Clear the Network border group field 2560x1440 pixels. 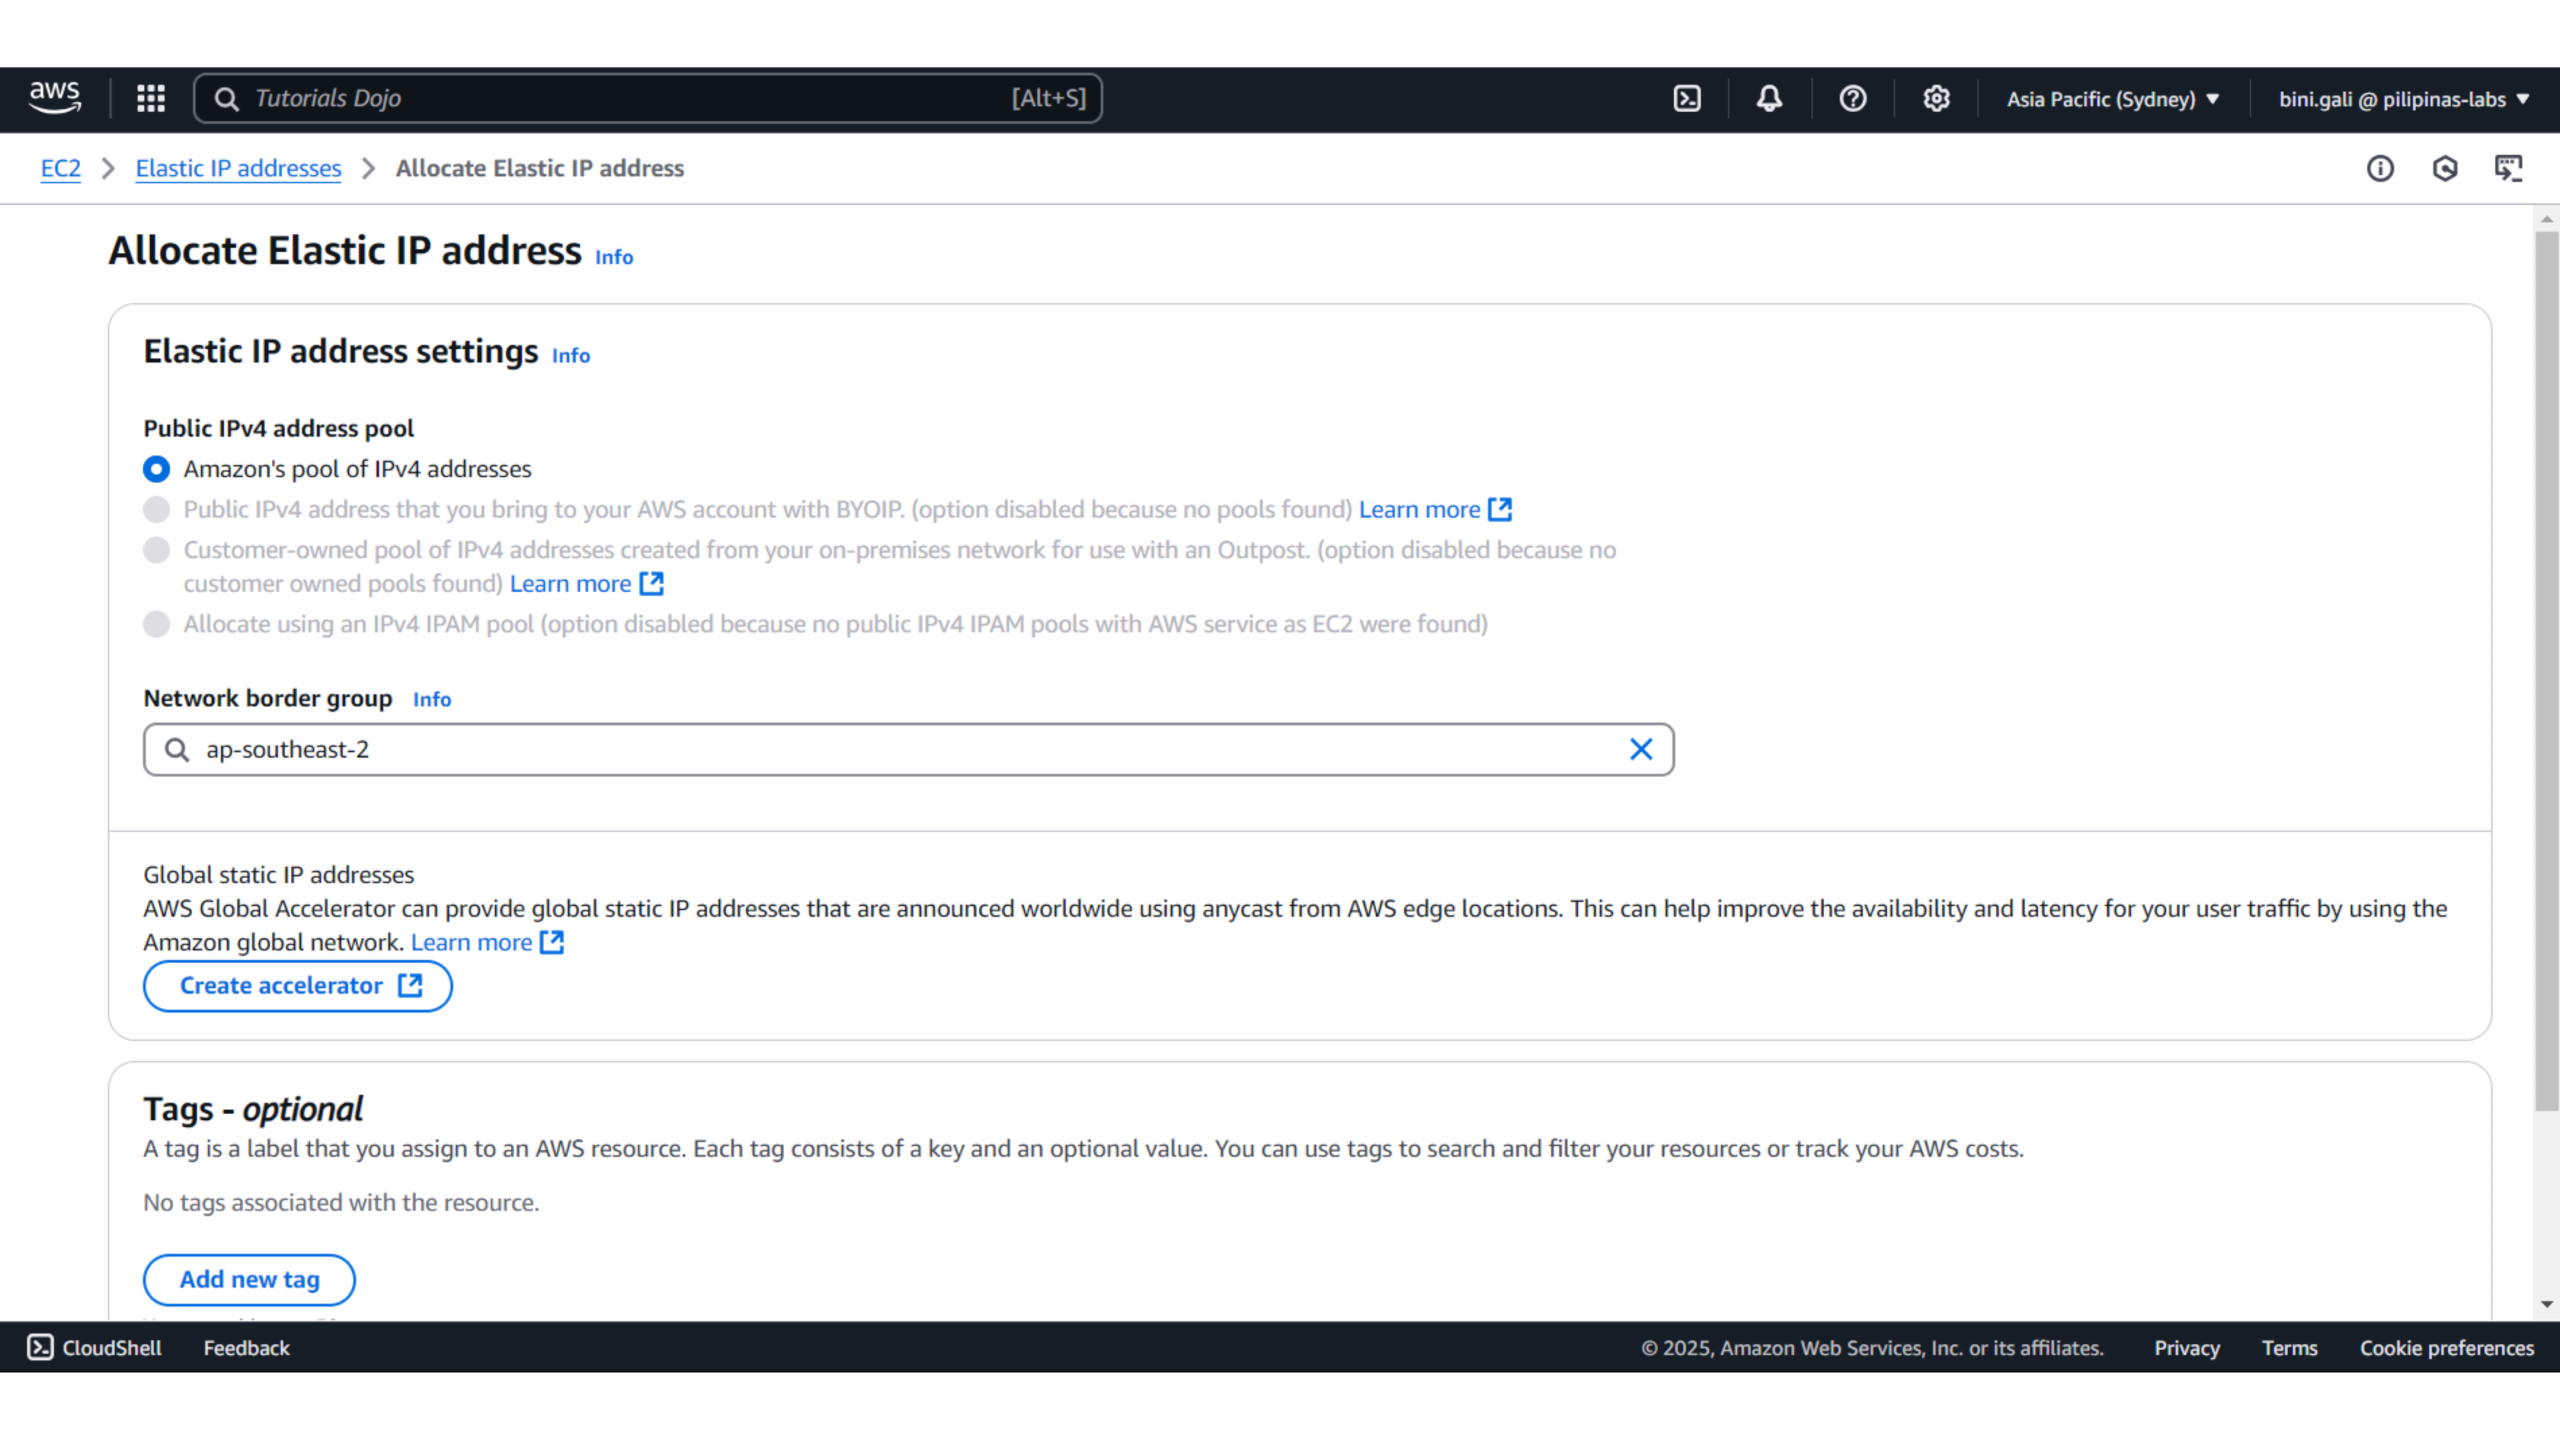click(x=1640, y=749)
